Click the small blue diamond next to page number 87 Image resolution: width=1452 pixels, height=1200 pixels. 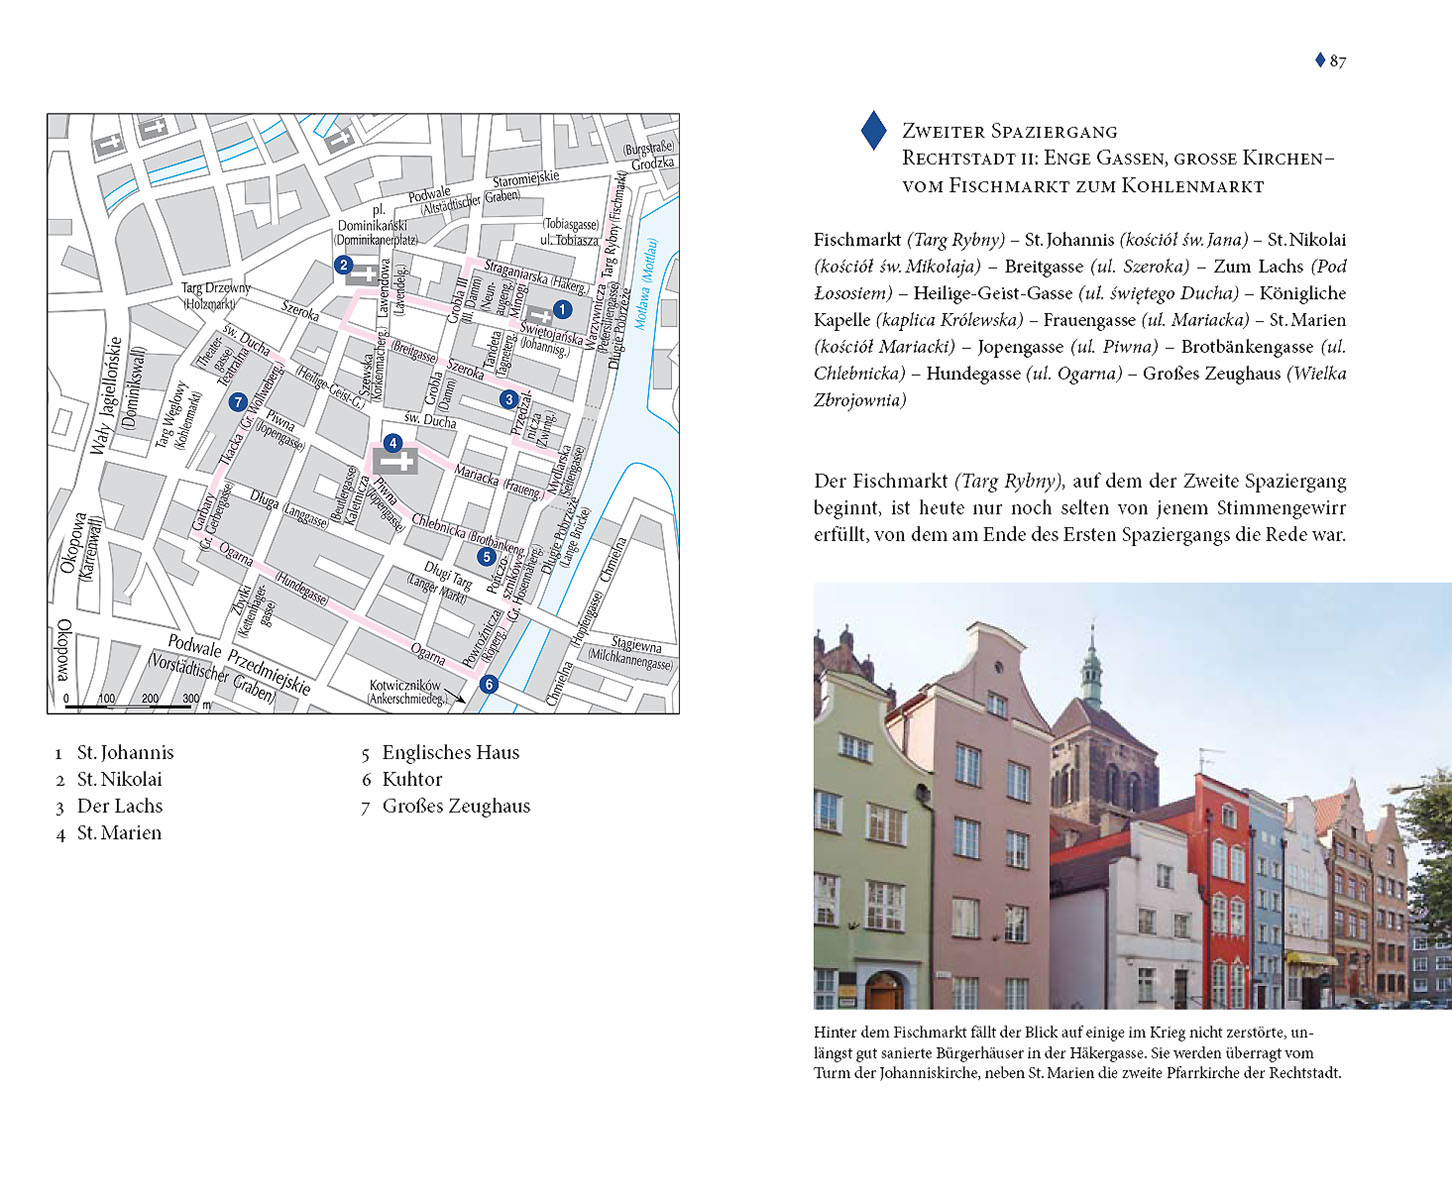(x=1320, y=60)
